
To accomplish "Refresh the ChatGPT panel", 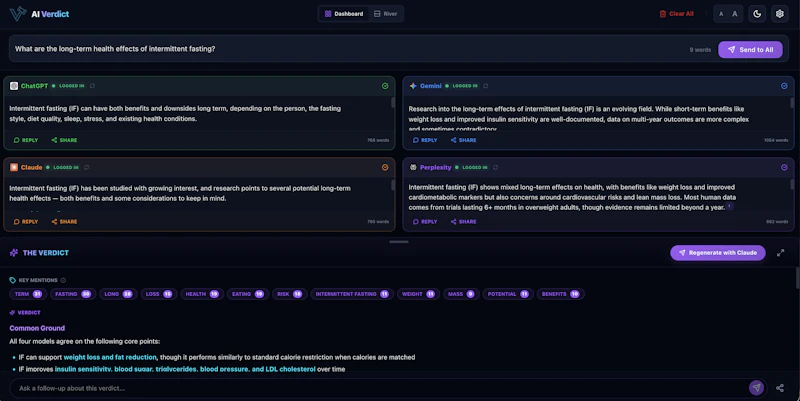I will (x=92, y=86).
